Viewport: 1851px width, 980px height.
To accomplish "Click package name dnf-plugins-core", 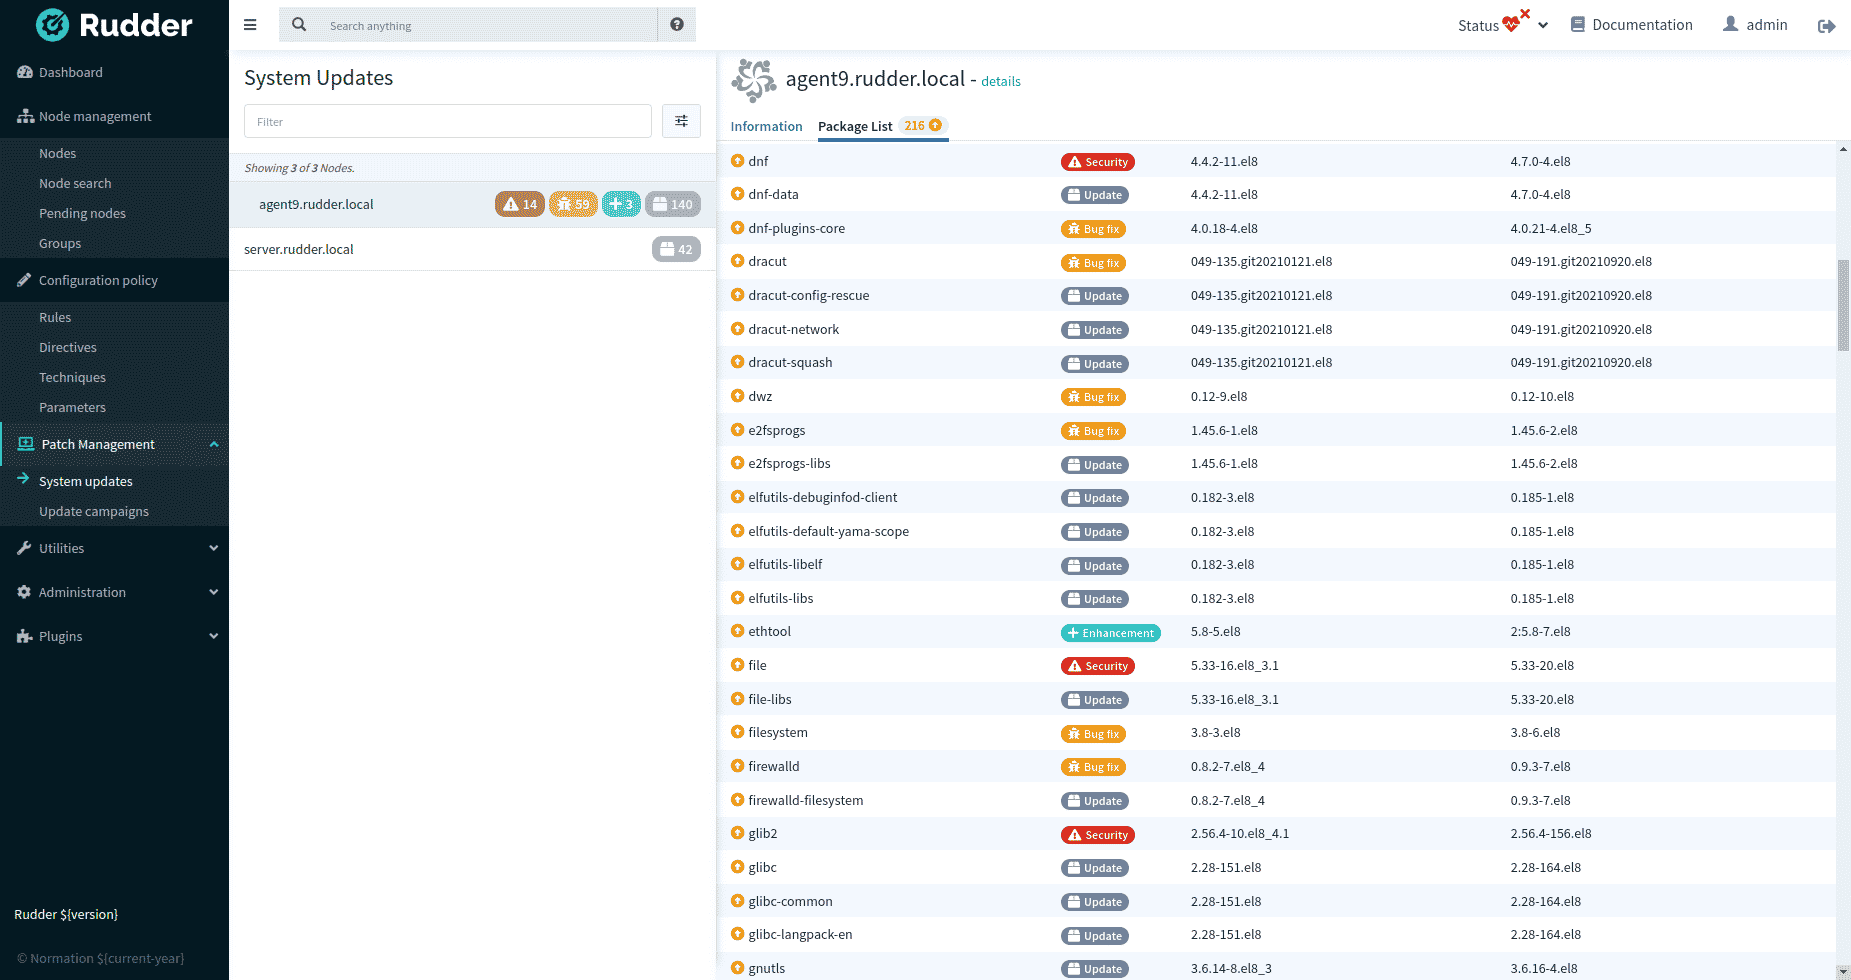I will [x=796, y=228].
